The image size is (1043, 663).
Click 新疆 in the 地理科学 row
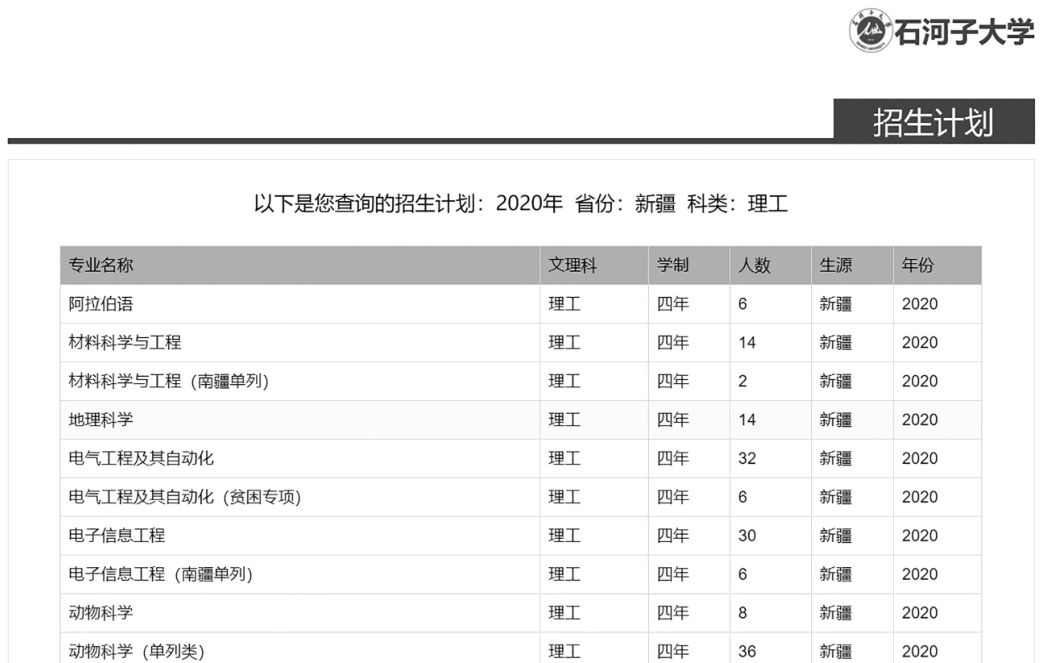click(x=835, y=420)
